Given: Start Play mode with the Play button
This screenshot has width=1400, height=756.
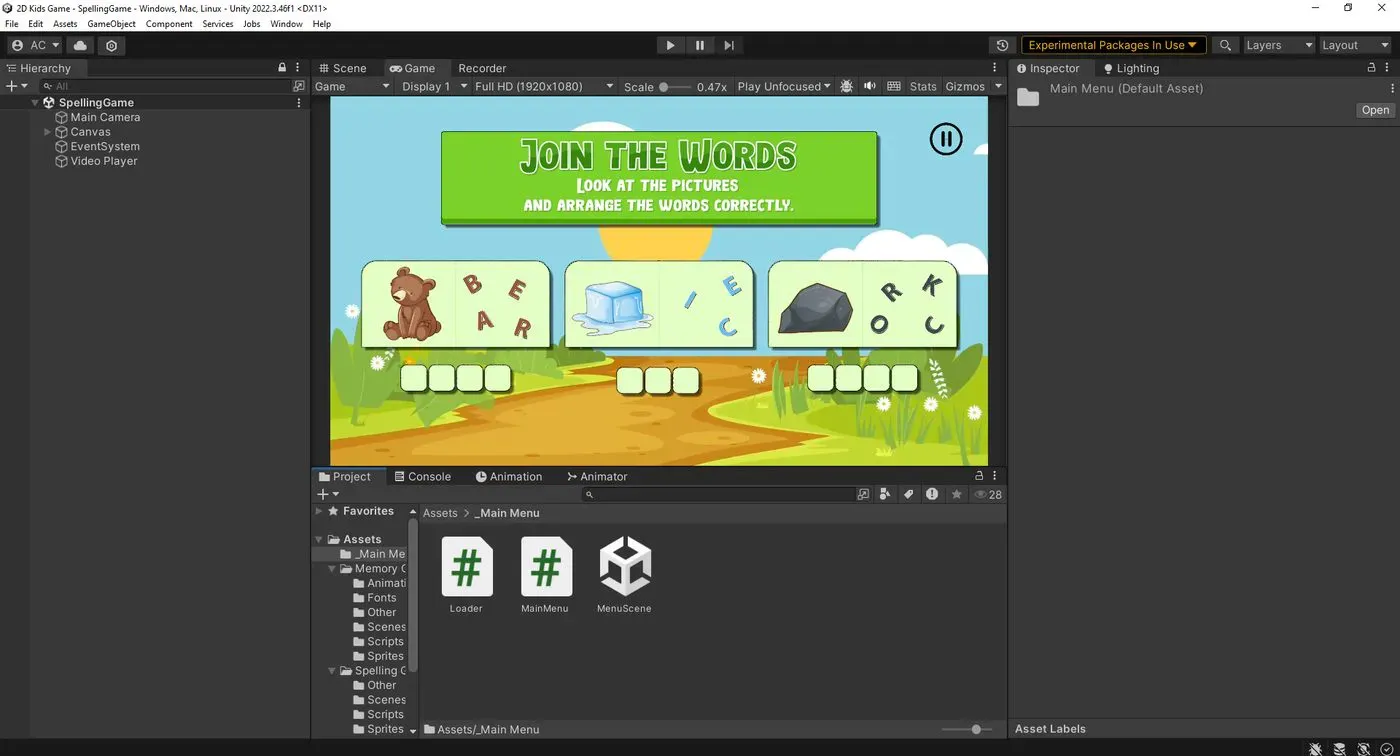Looking at the screenshot, I should click(x=670, y=45).
